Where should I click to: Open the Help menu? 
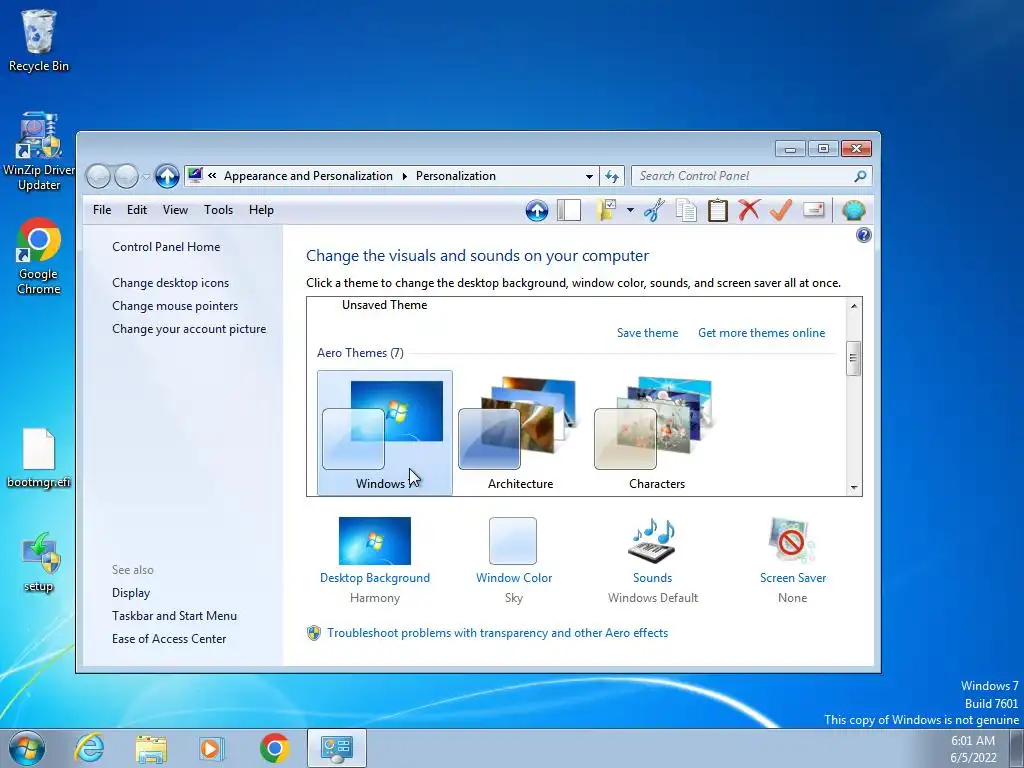[261, 210]
